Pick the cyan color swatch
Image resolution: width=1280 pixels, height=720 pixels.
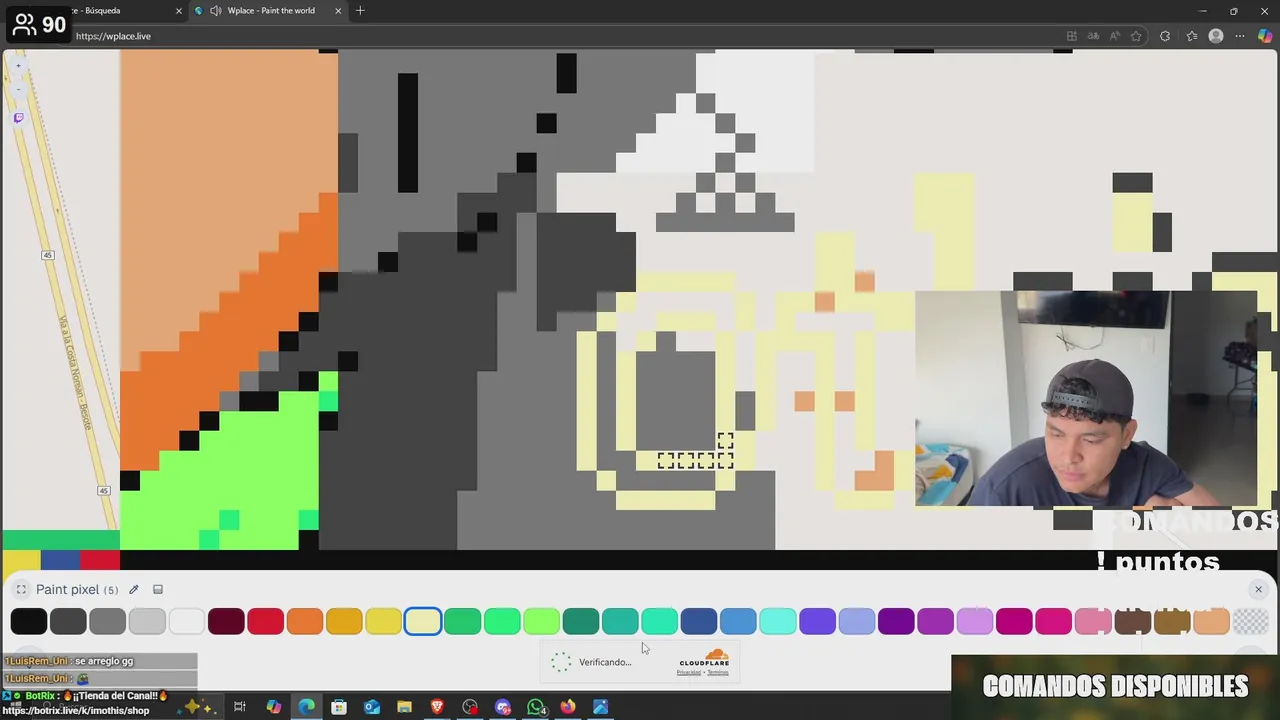pyautogui.click(x=777, y=621)
